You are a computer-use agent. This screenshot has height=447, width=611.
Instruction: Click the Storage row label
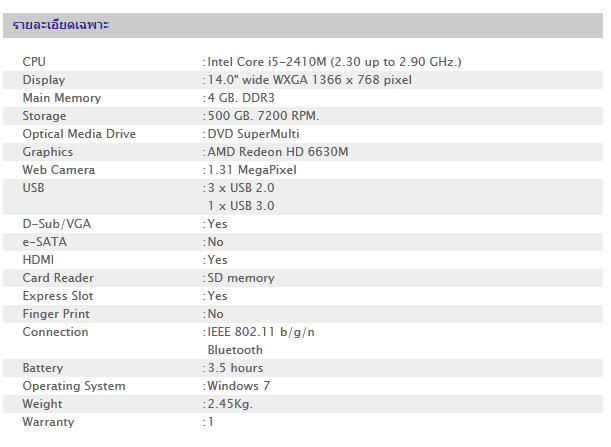(45, 116)
